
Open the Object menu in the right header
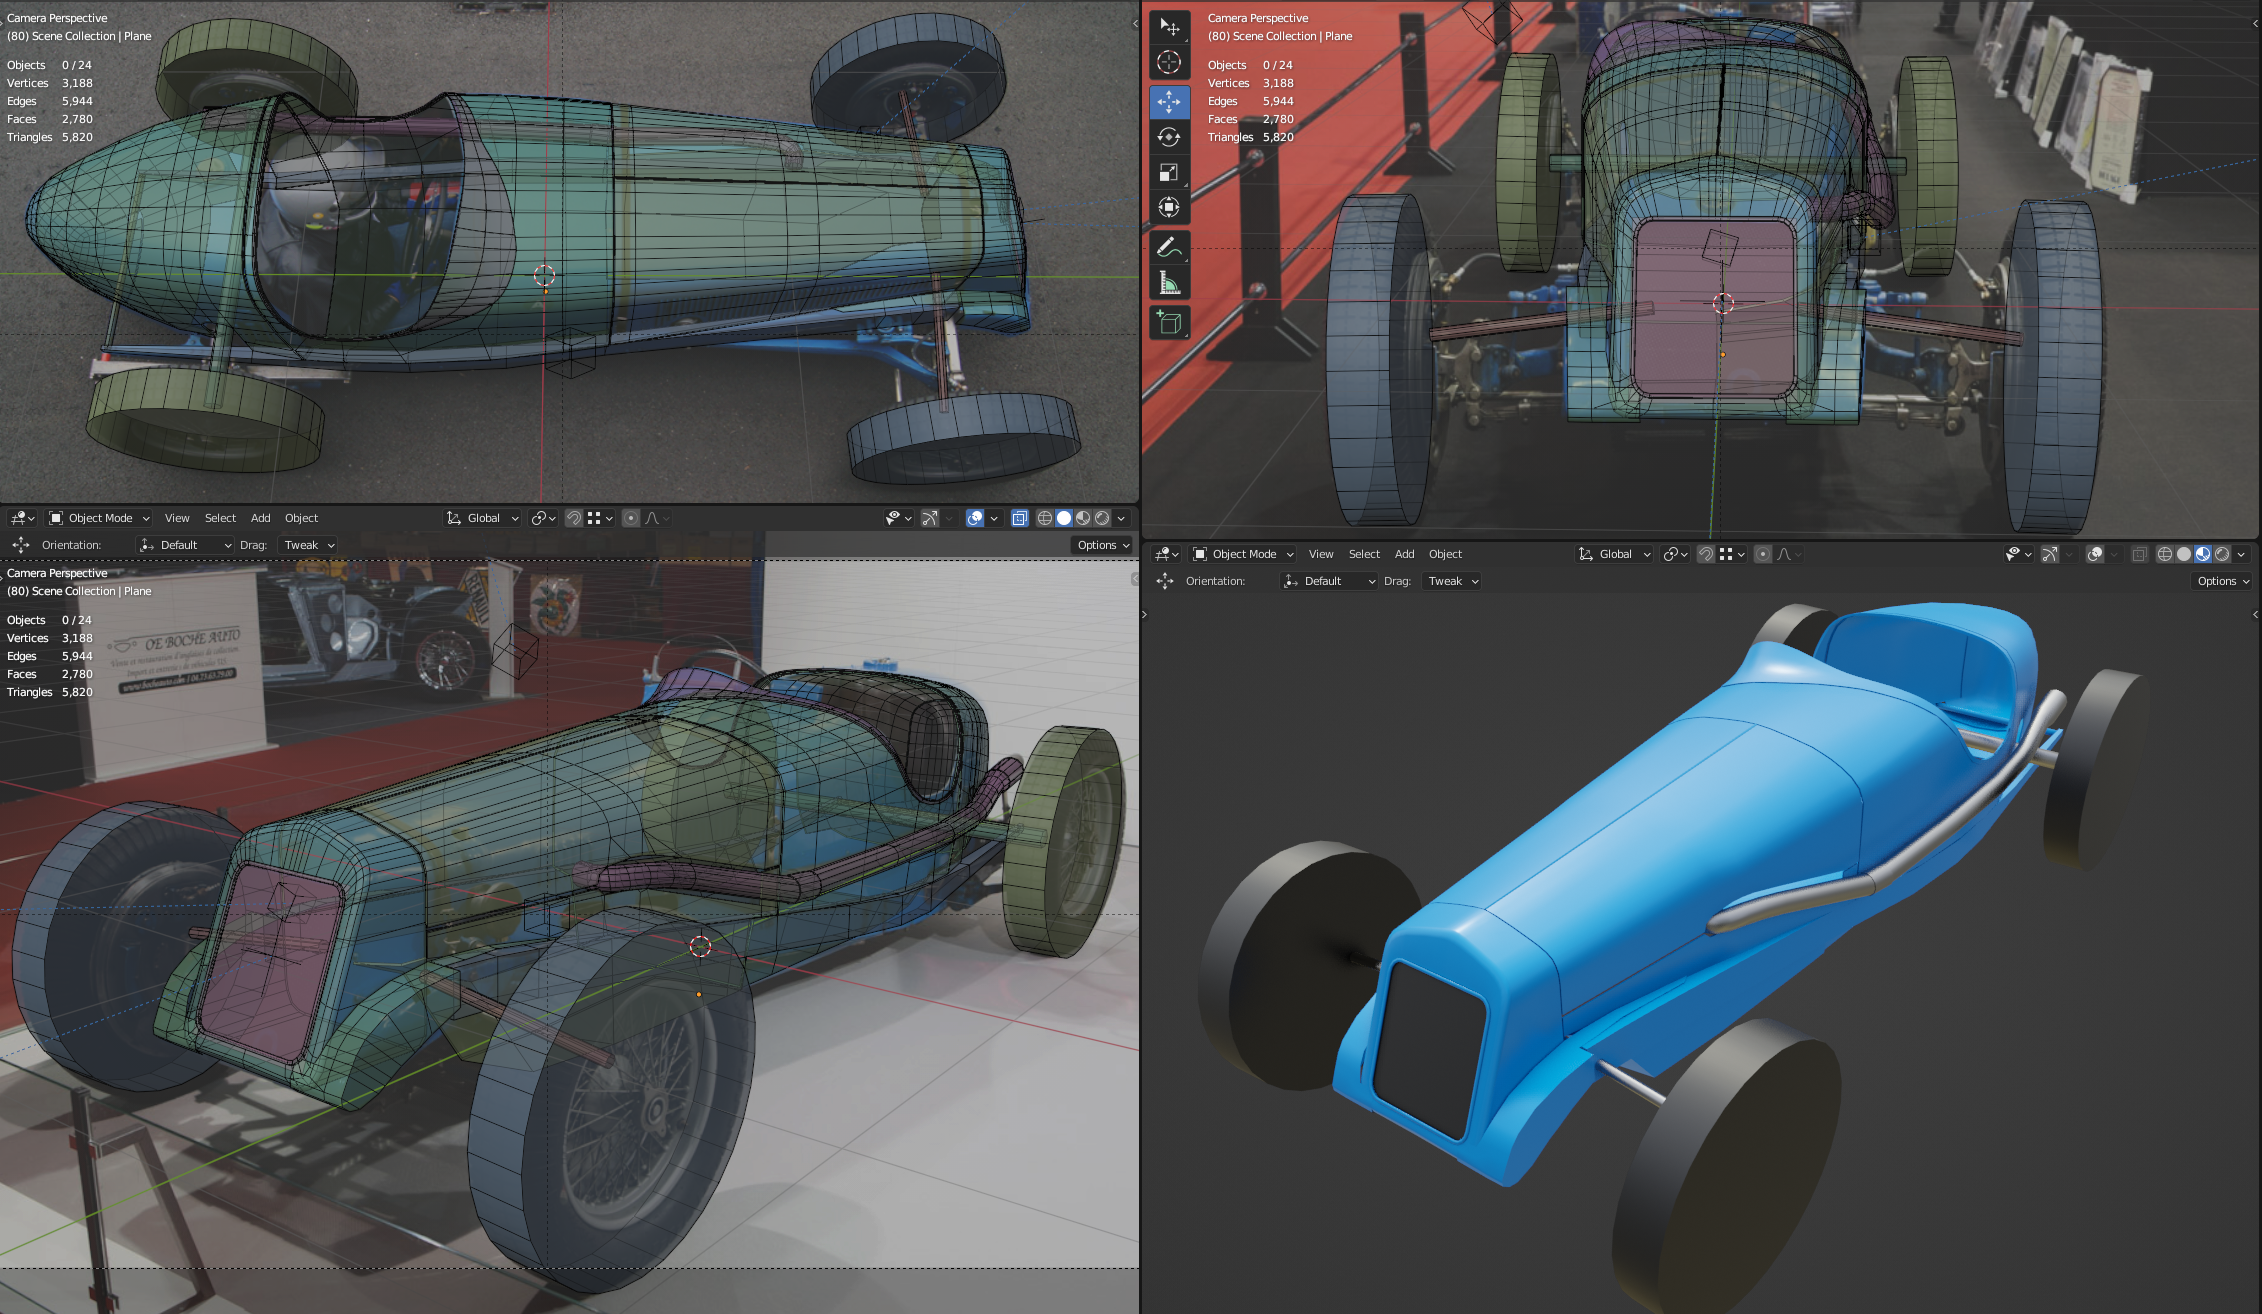(1444, 554)
